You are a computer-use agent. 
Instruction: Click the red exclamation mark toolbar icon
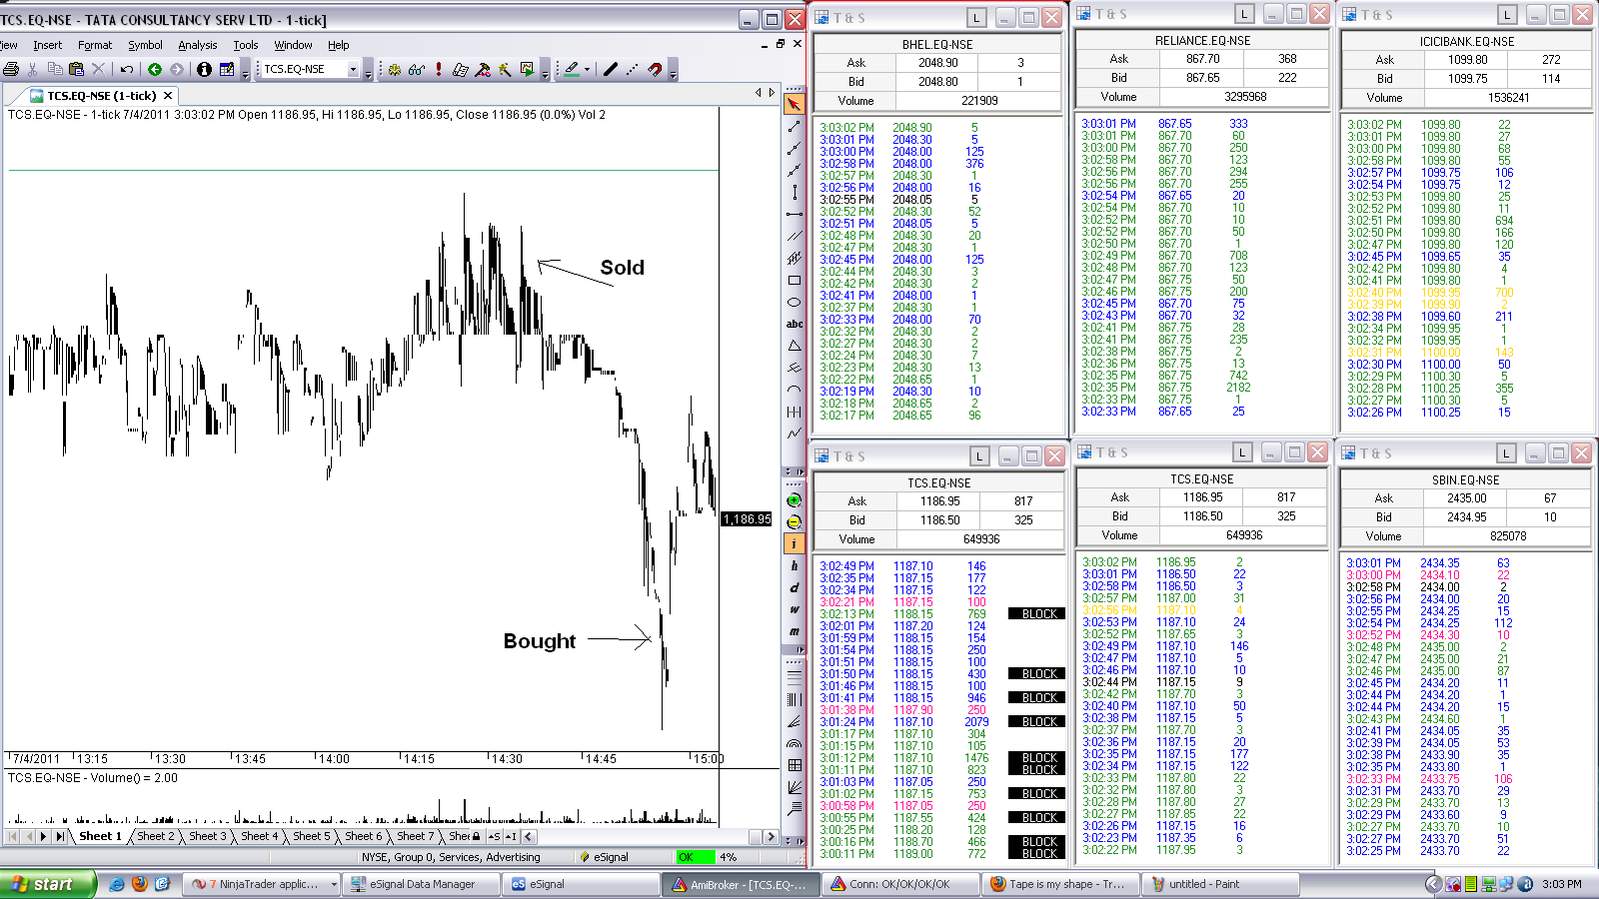[x=438, y=69]
